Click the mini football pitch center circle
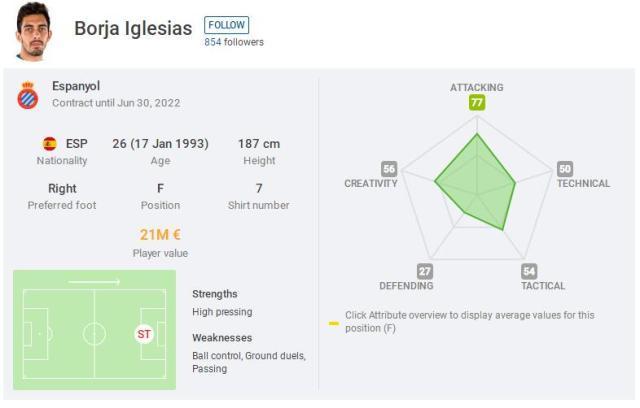This screenshot has width=640, height=408. point(94,334)
